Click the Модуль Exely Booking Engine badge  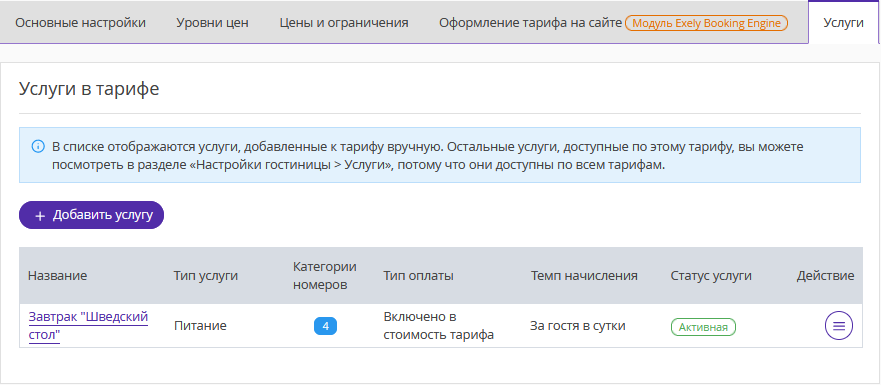pos(706,23)
